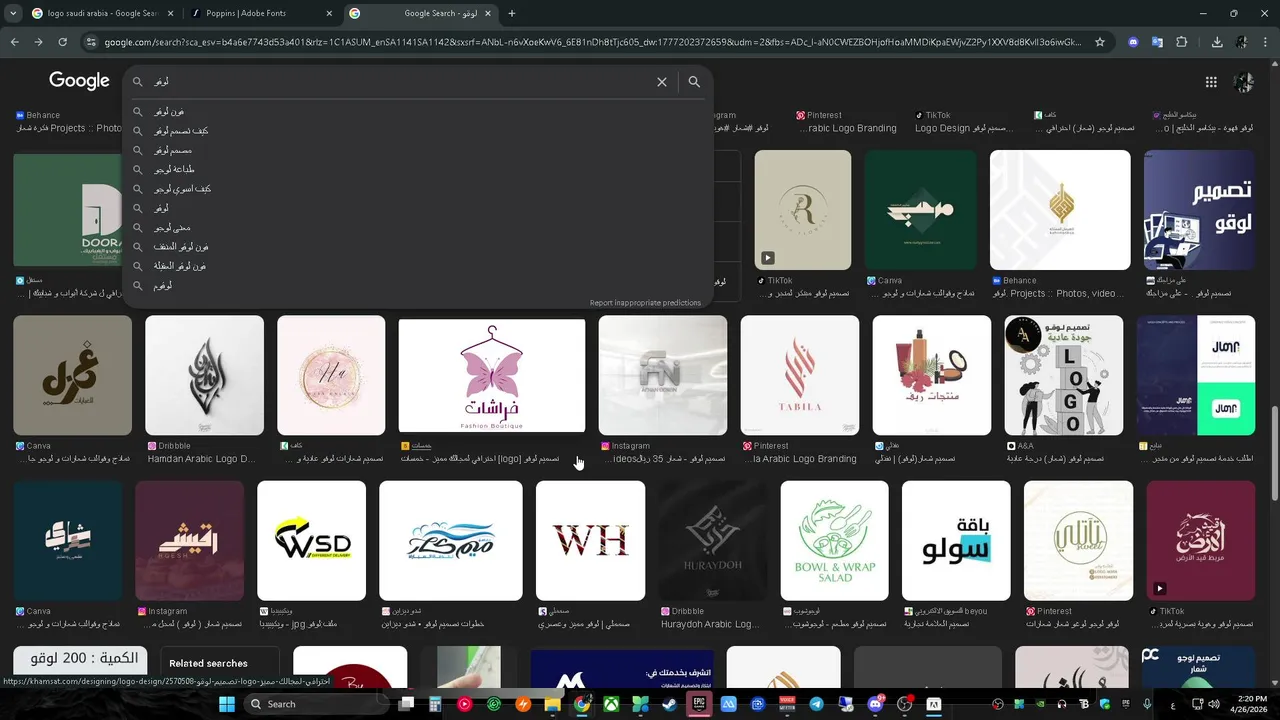Choose the fifth search suggestion in list
The width and height of the screenshot is (1280, 720).
point(418,189)
